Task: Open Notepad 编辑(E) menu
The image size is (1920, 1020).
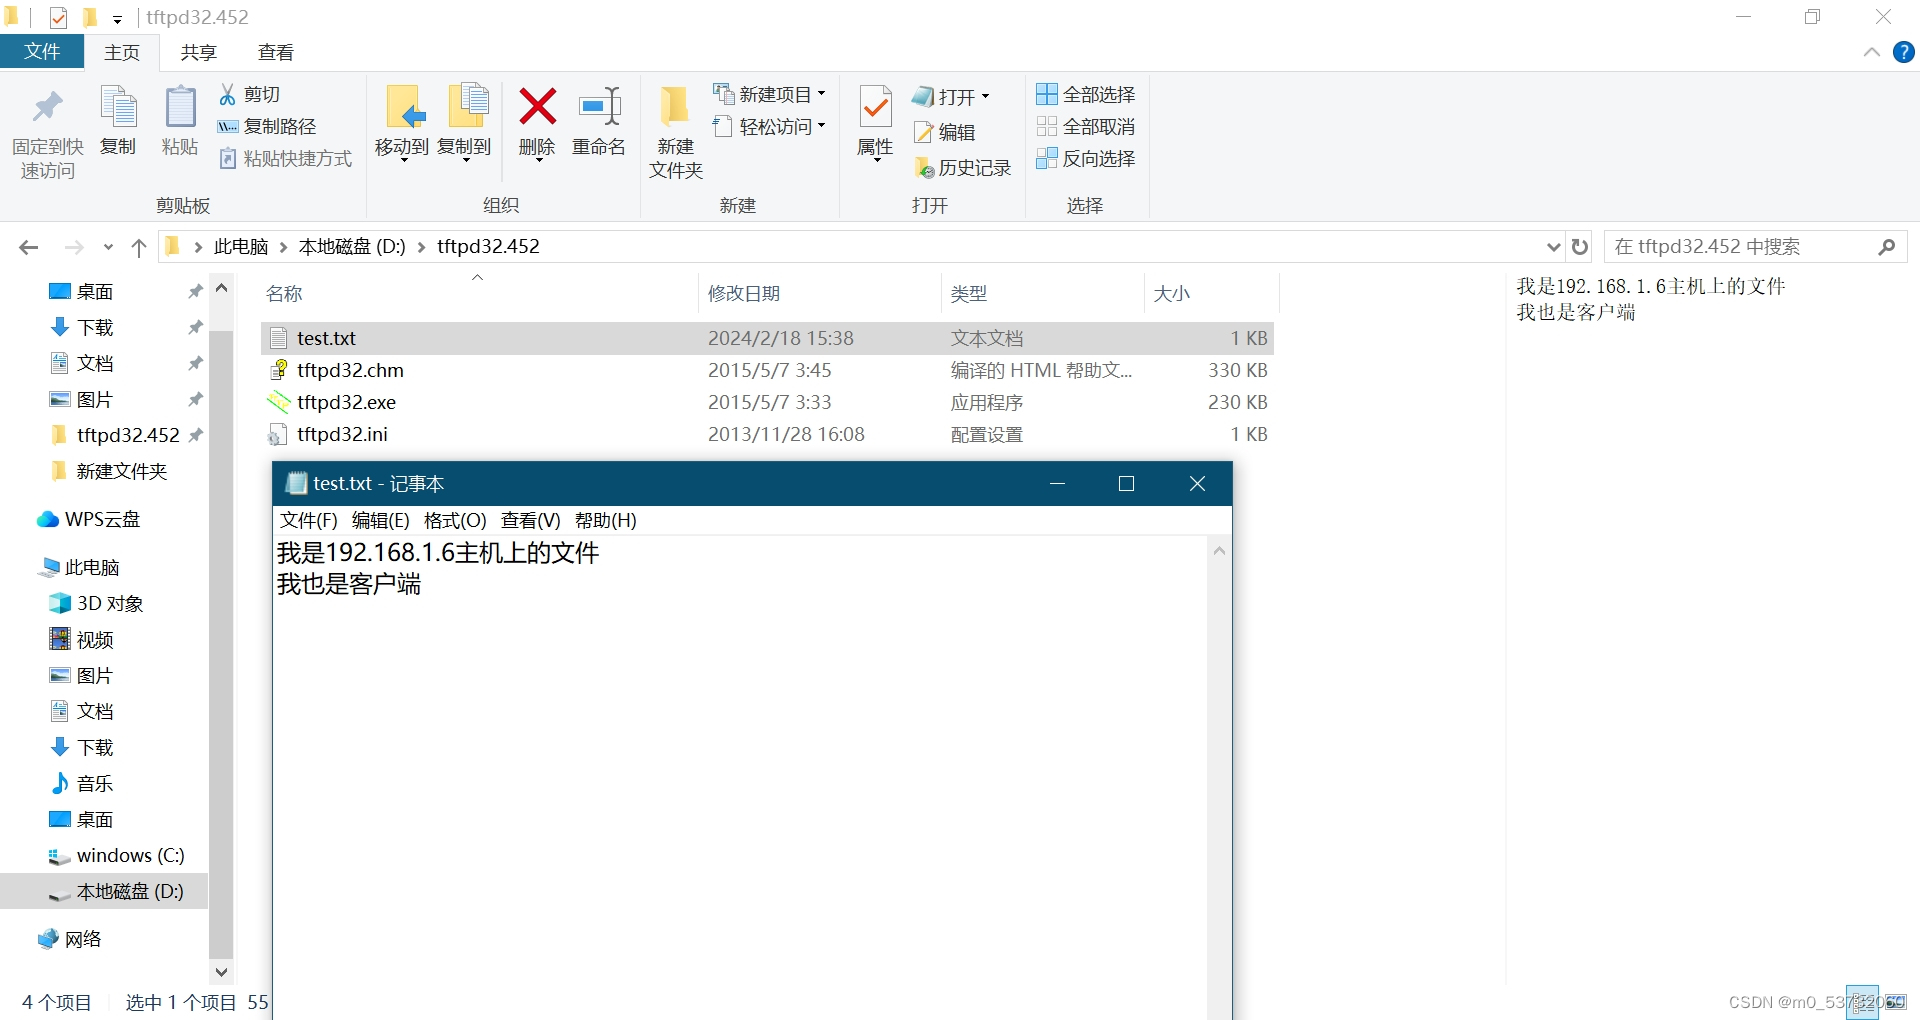Action: pyautogui.click(x=380, y=520)
